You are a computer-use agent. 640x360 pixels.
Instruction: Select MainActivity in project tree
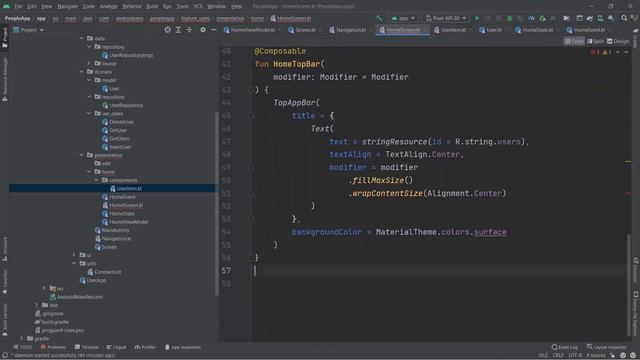click(115, 230)
